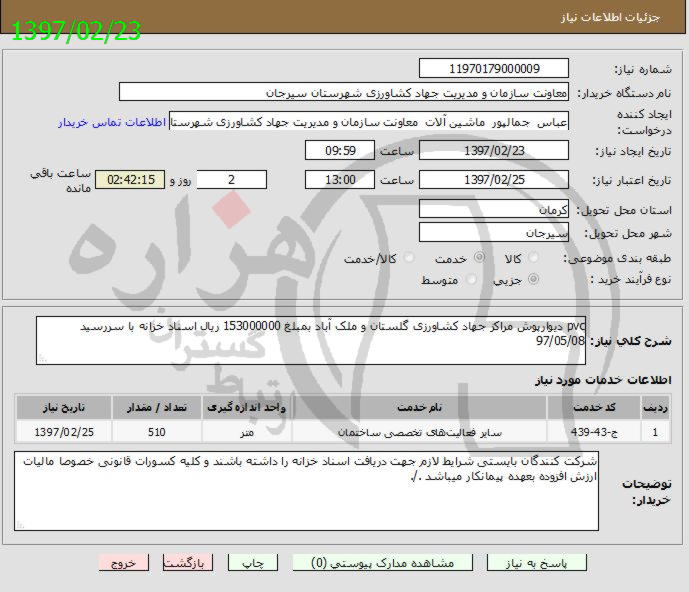Click the جزئیات اطلاعات نیاز header title

point(610,17)
